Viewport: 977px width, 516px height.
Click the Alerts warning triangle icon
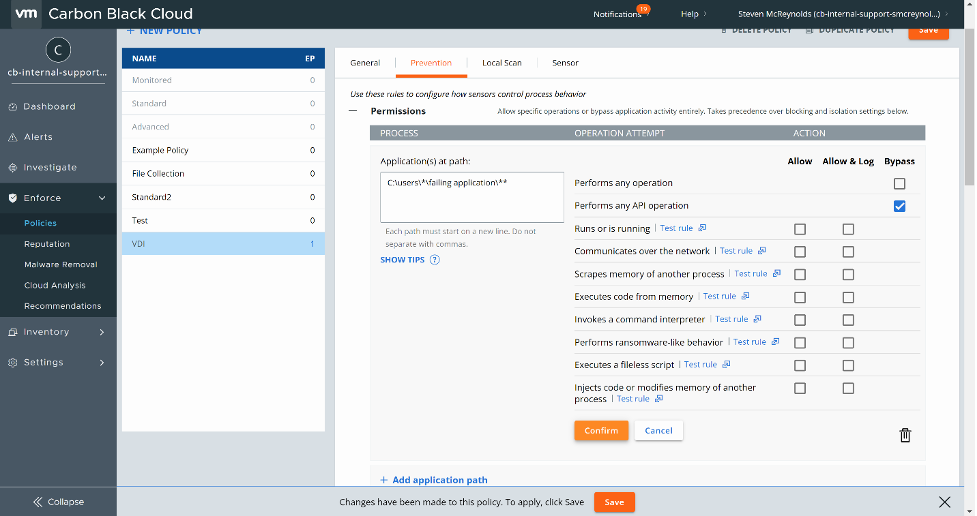[12, 137]
